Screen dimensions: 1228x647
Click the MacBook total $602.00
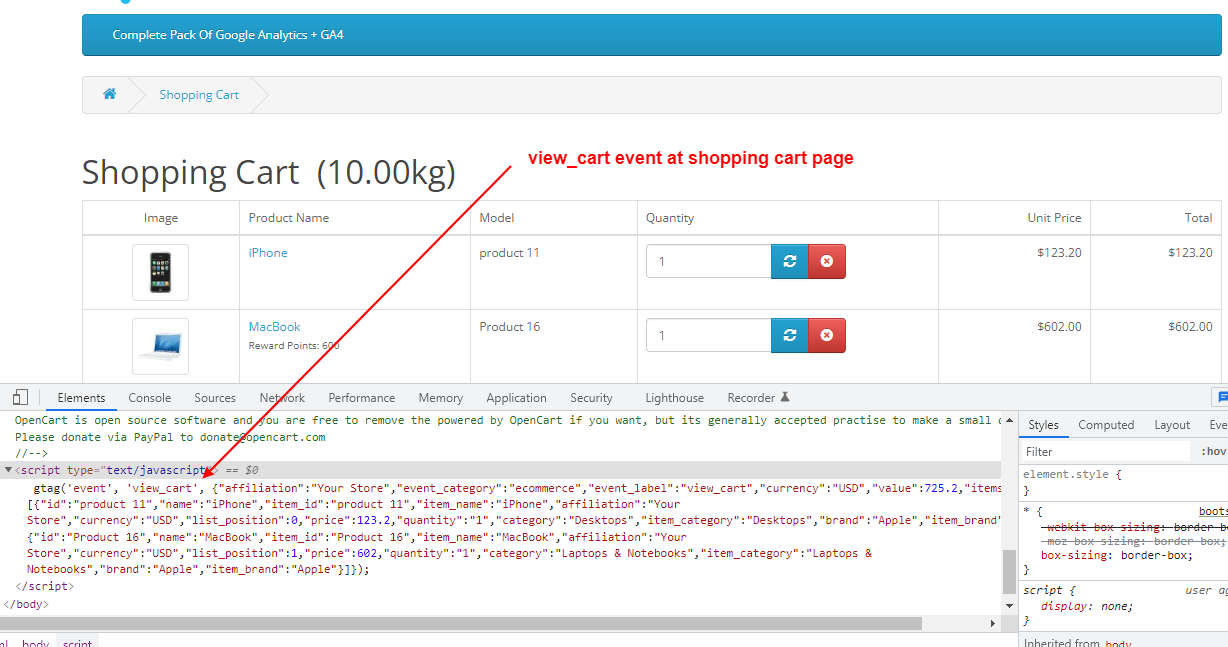1190,327
